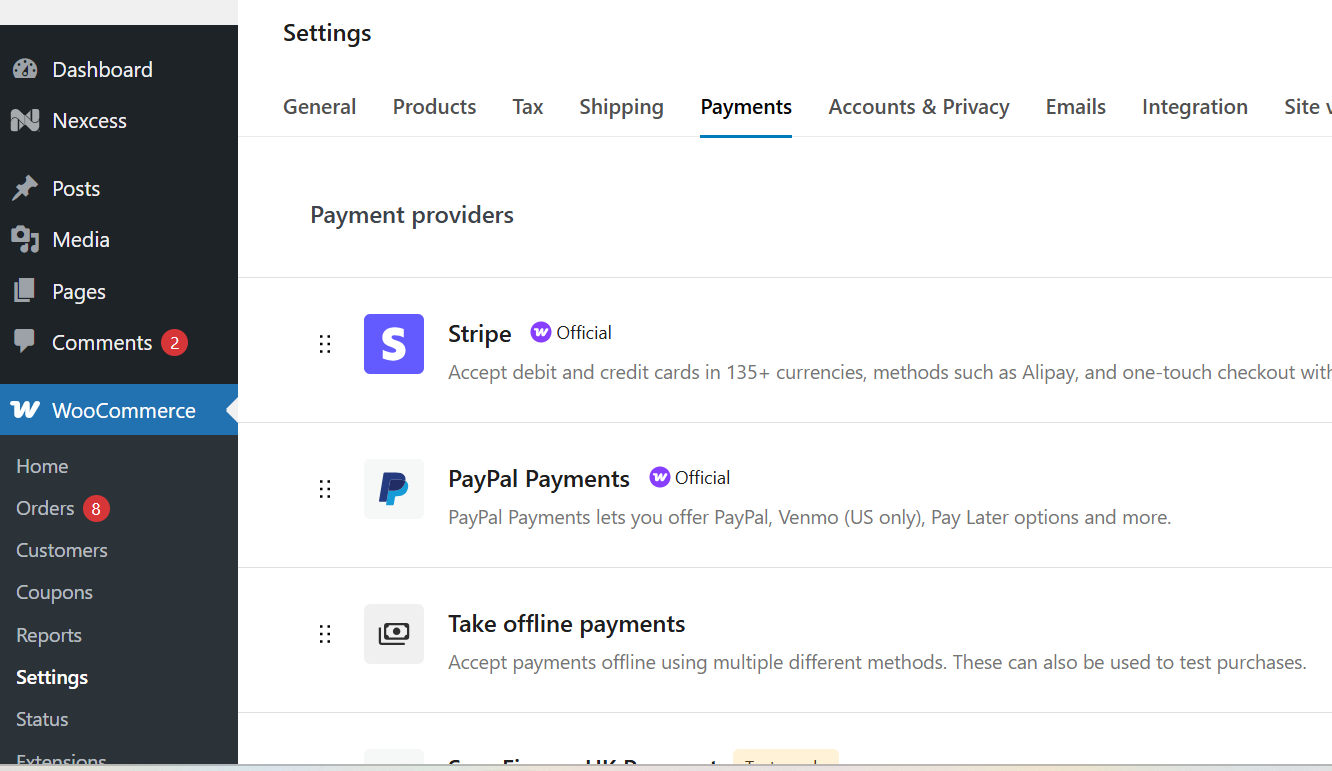Open WooCommerce Status page
Screen dimensions: 1332x771
(x=41, y=718)
